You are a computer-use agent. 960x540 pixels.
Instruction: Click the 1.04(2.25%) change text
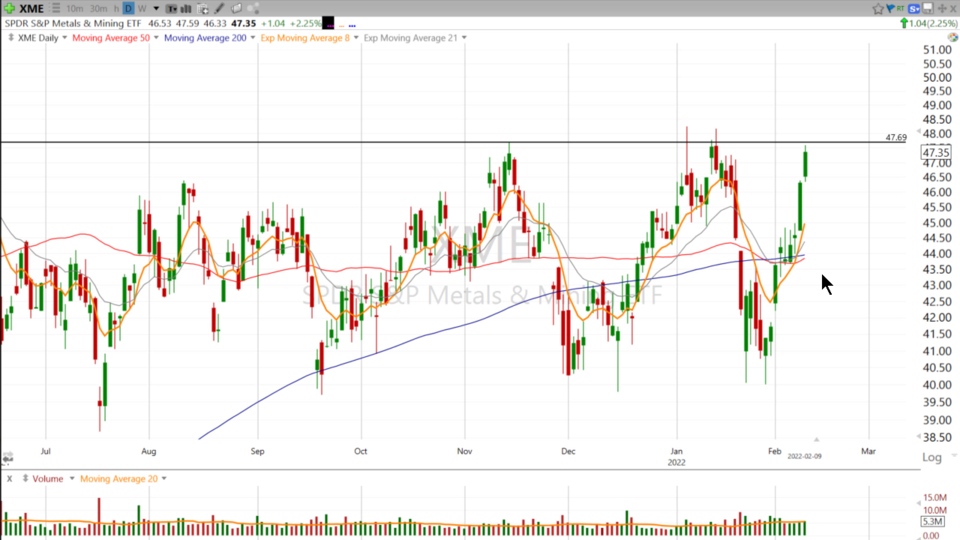[x=933, y=23]
